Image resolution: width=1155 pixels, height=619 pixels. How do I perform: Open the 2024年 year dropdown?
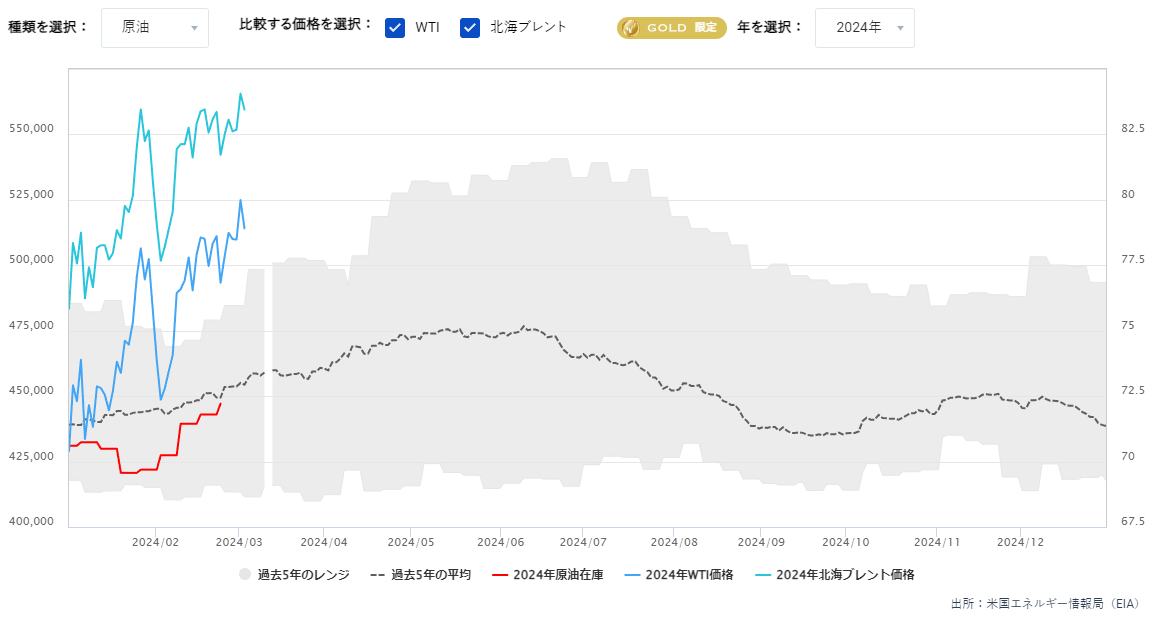pyautogui.click(x=865, y=28)
